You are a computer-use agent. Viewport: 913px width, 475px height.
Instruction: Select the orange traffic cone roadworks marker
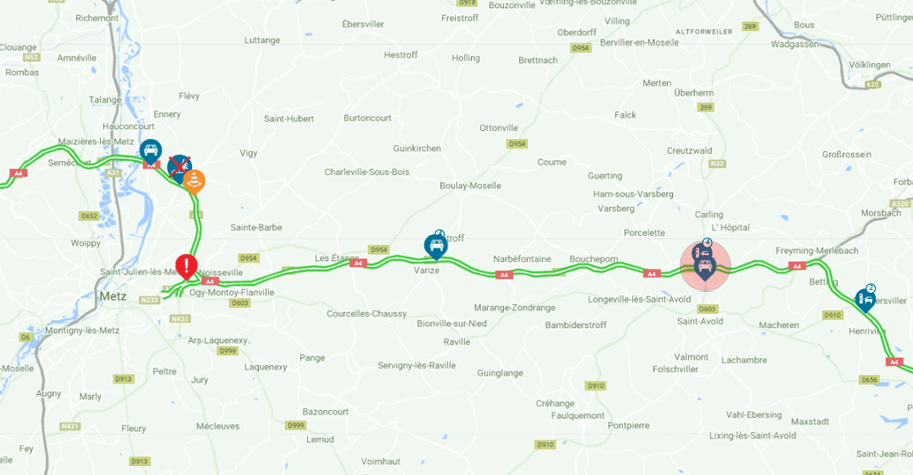coord(194,182)
